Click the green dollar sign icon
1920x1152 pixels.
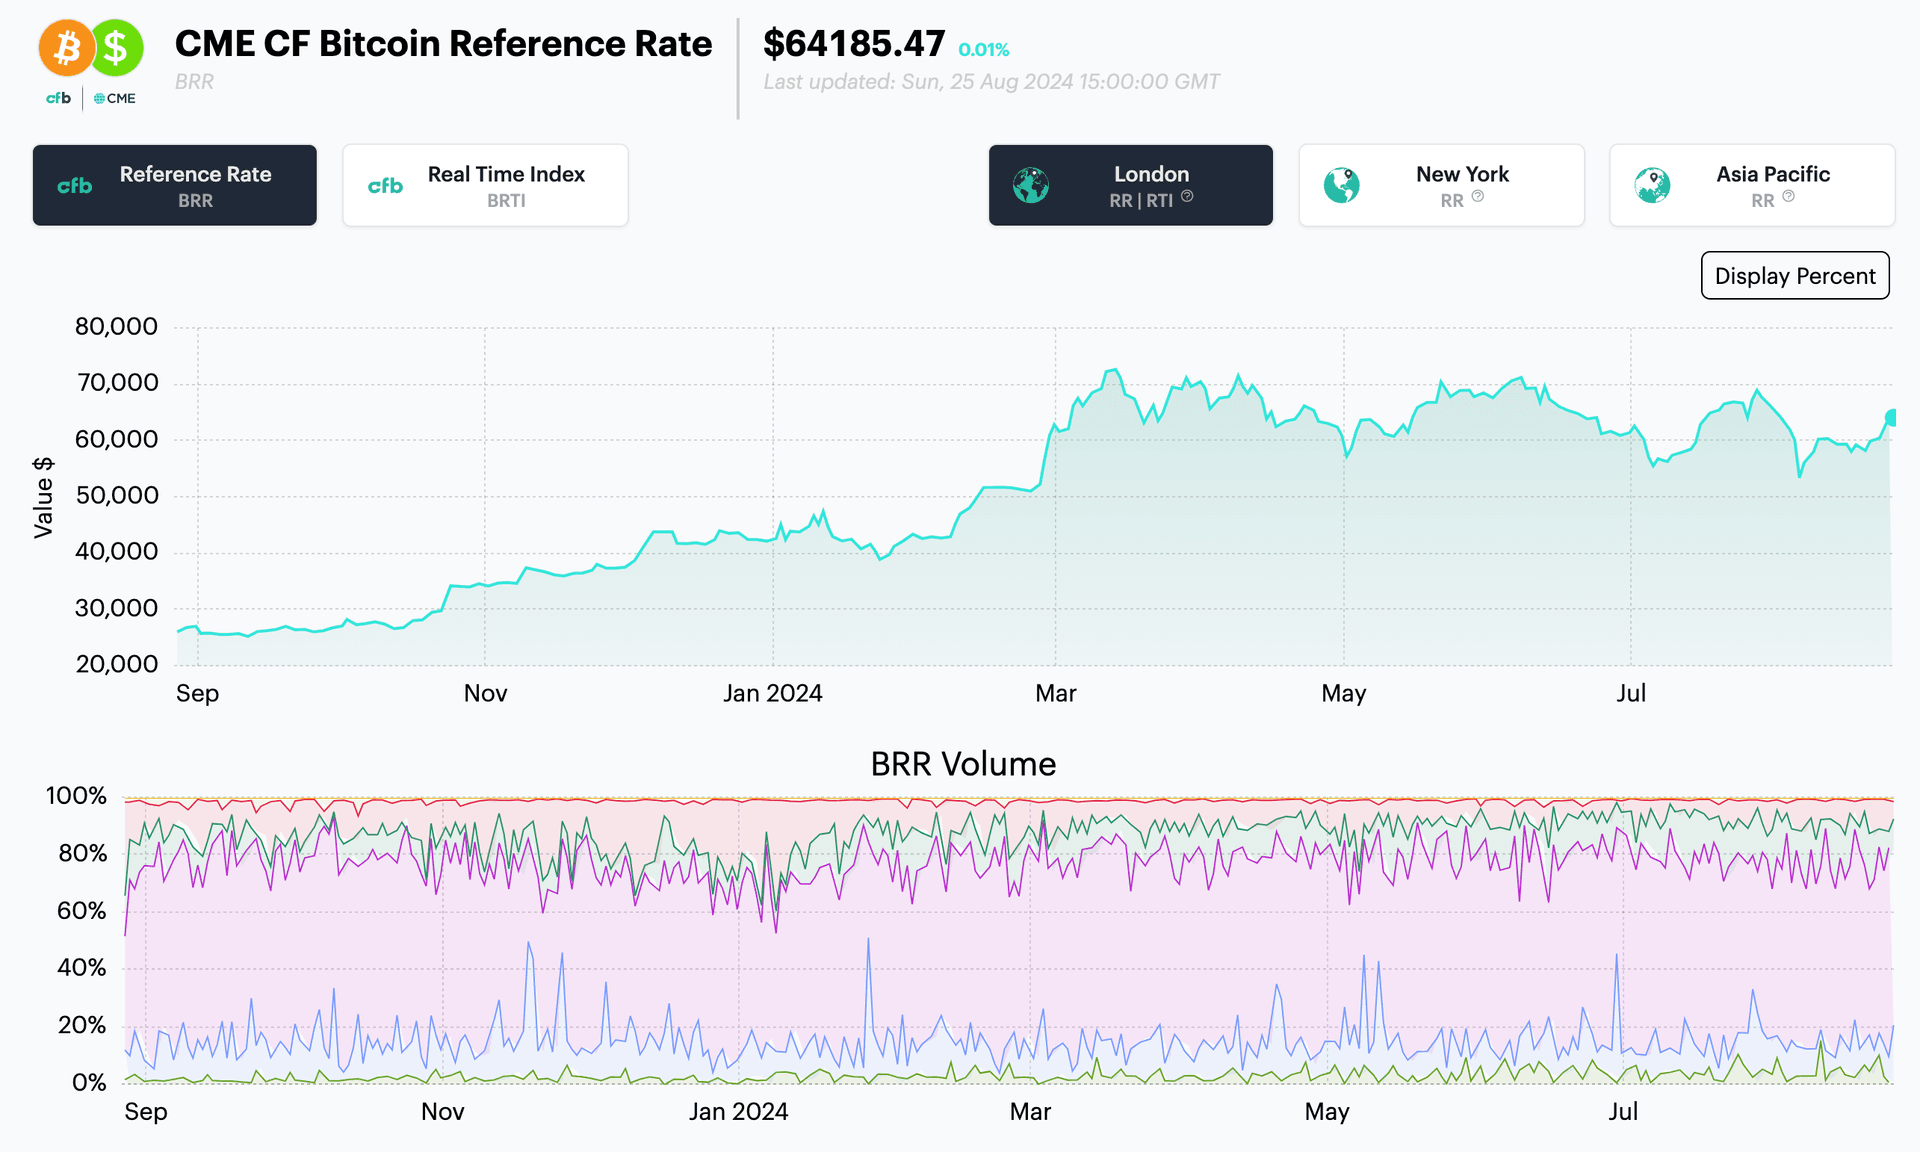tap(116, 47)
